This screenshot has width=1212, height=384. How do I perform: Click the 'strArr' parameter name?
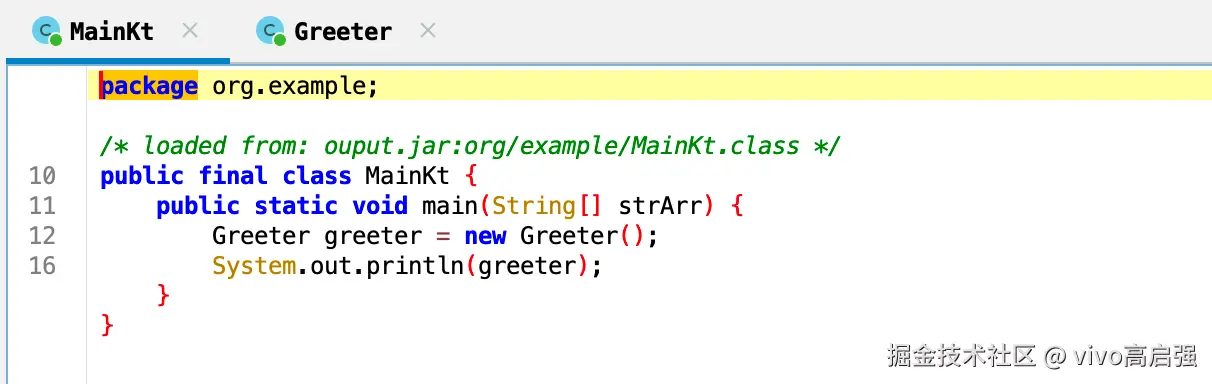[660, 206]
